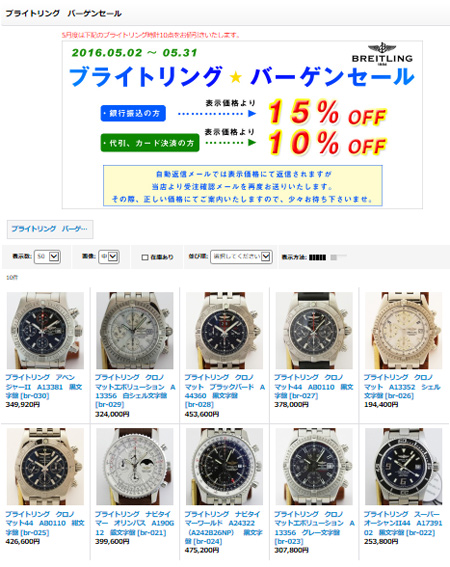Open the Chronomat 44 br-025 product link
The image size is (450, 567).
pos(45,523)
